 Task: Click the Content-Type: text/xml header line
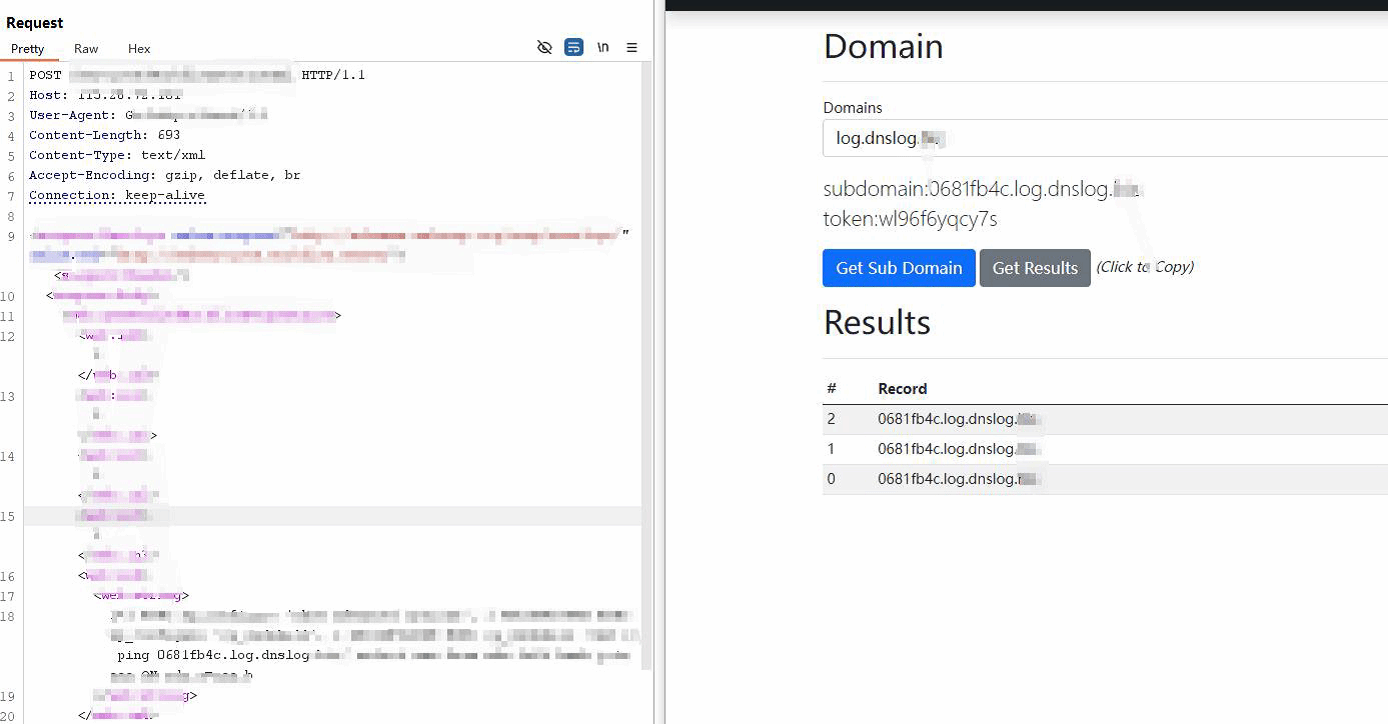(117, 155)
